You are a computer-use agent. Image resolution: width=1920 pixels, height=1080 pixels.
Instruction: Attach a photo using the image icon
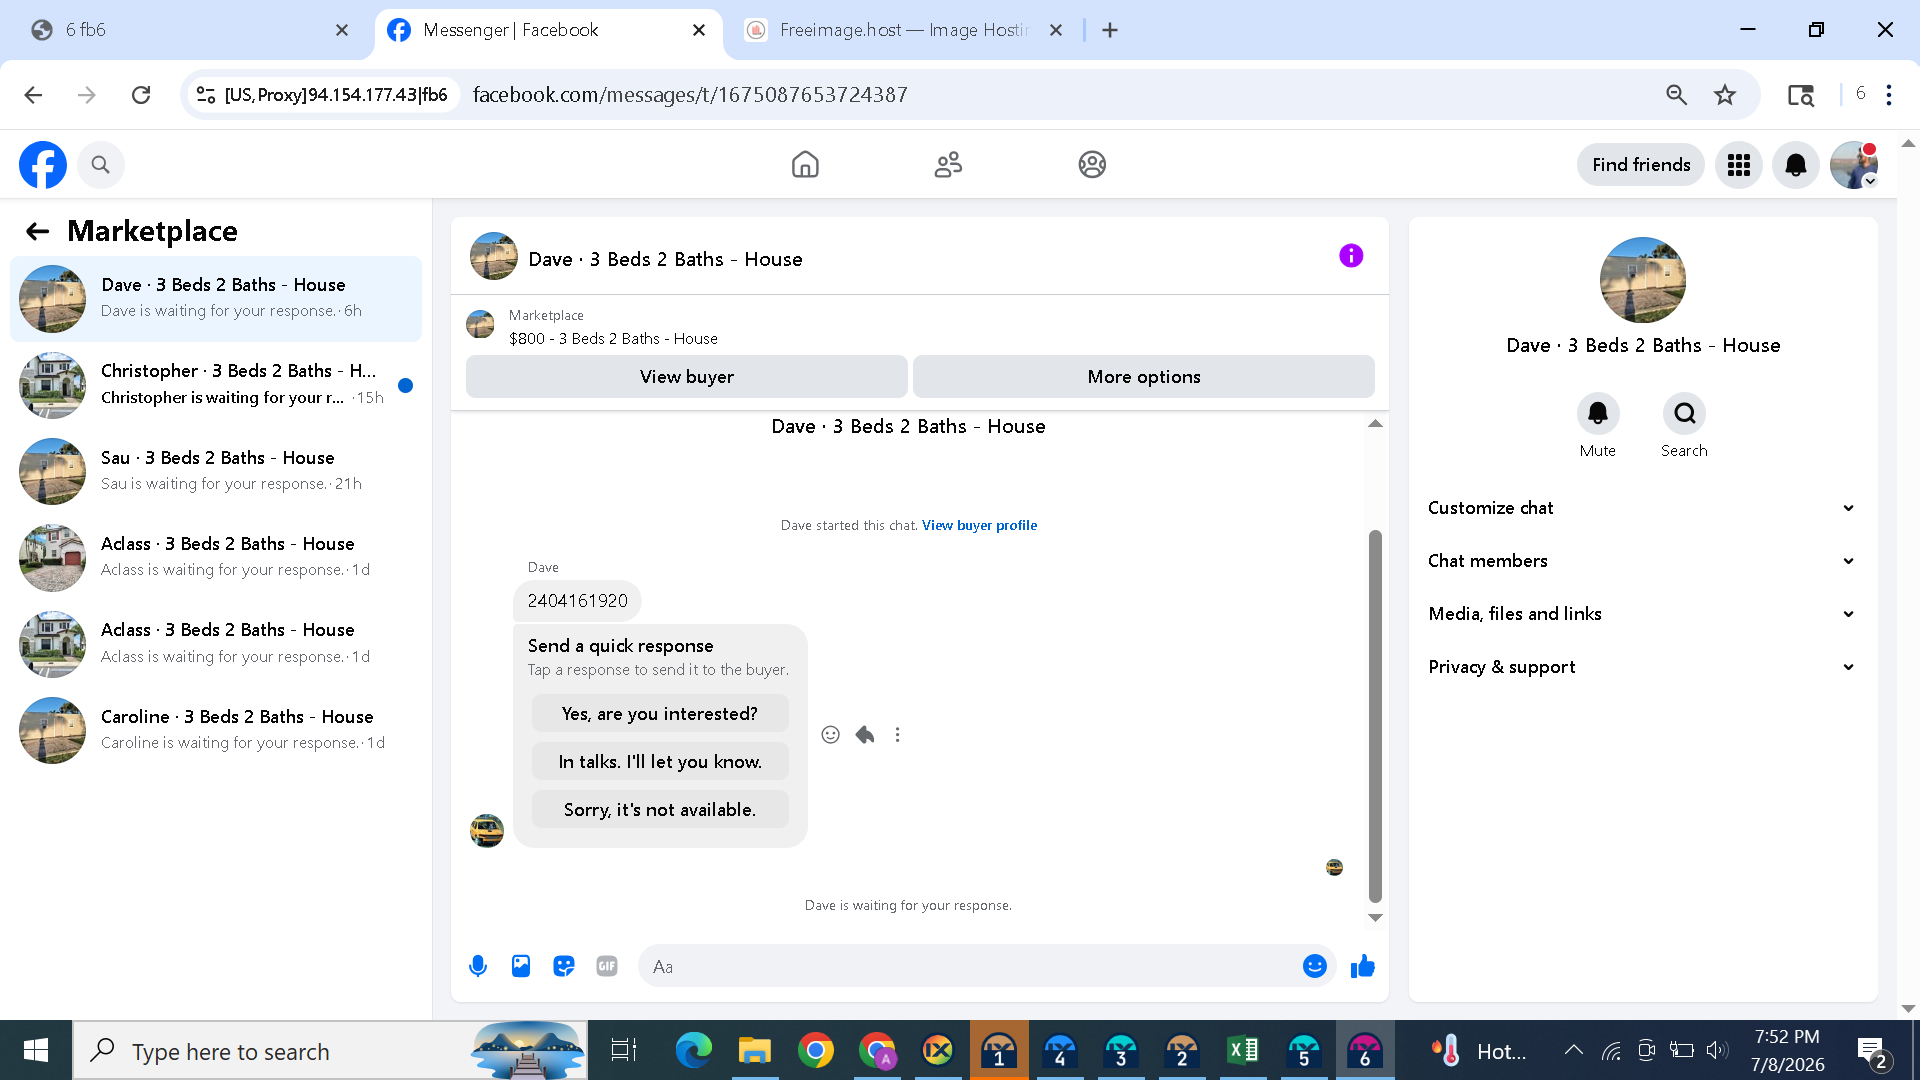(x=521, y=966)
